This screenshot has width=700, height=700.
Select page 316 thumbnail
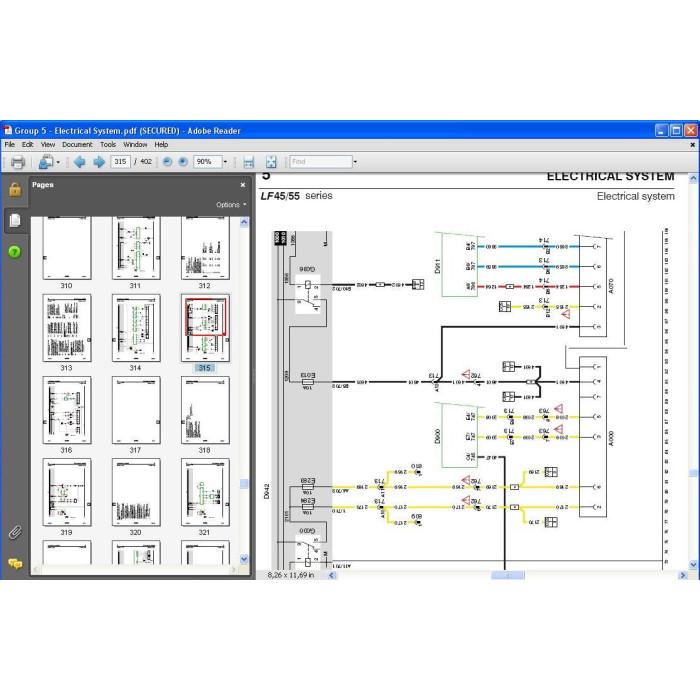click(x=67, y=410)
